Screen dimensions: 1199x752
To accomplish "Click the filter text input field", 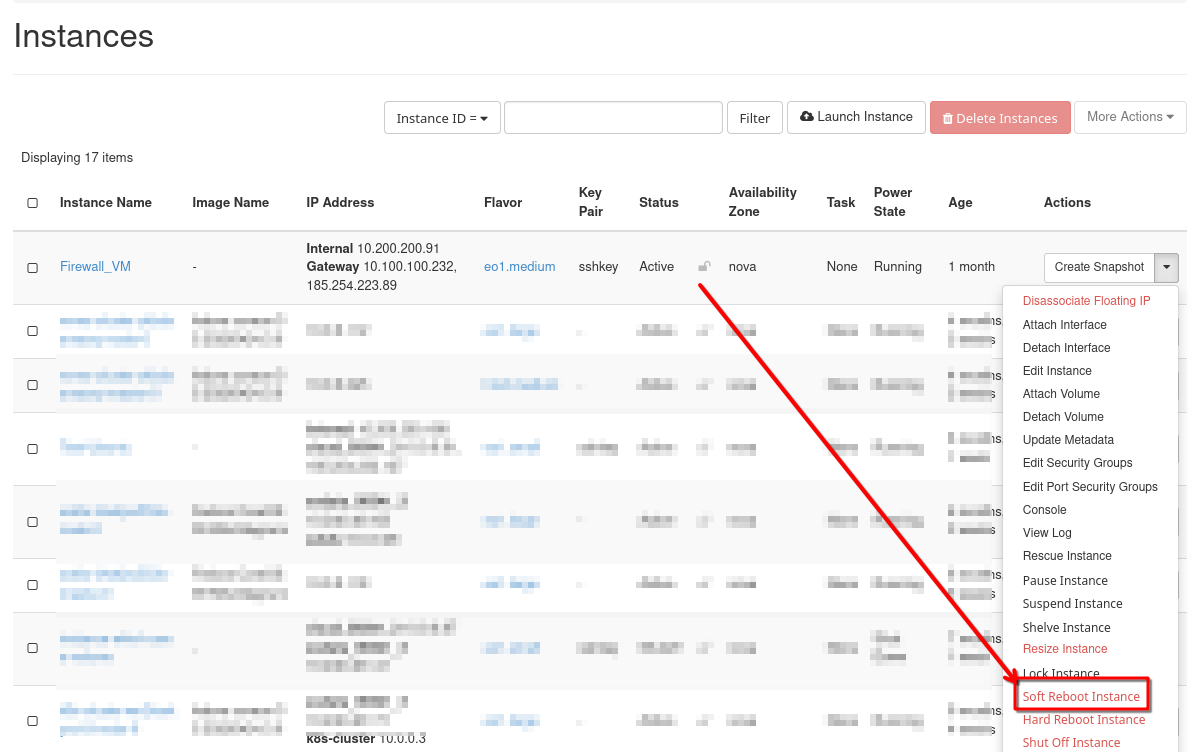I will point(613,118).
